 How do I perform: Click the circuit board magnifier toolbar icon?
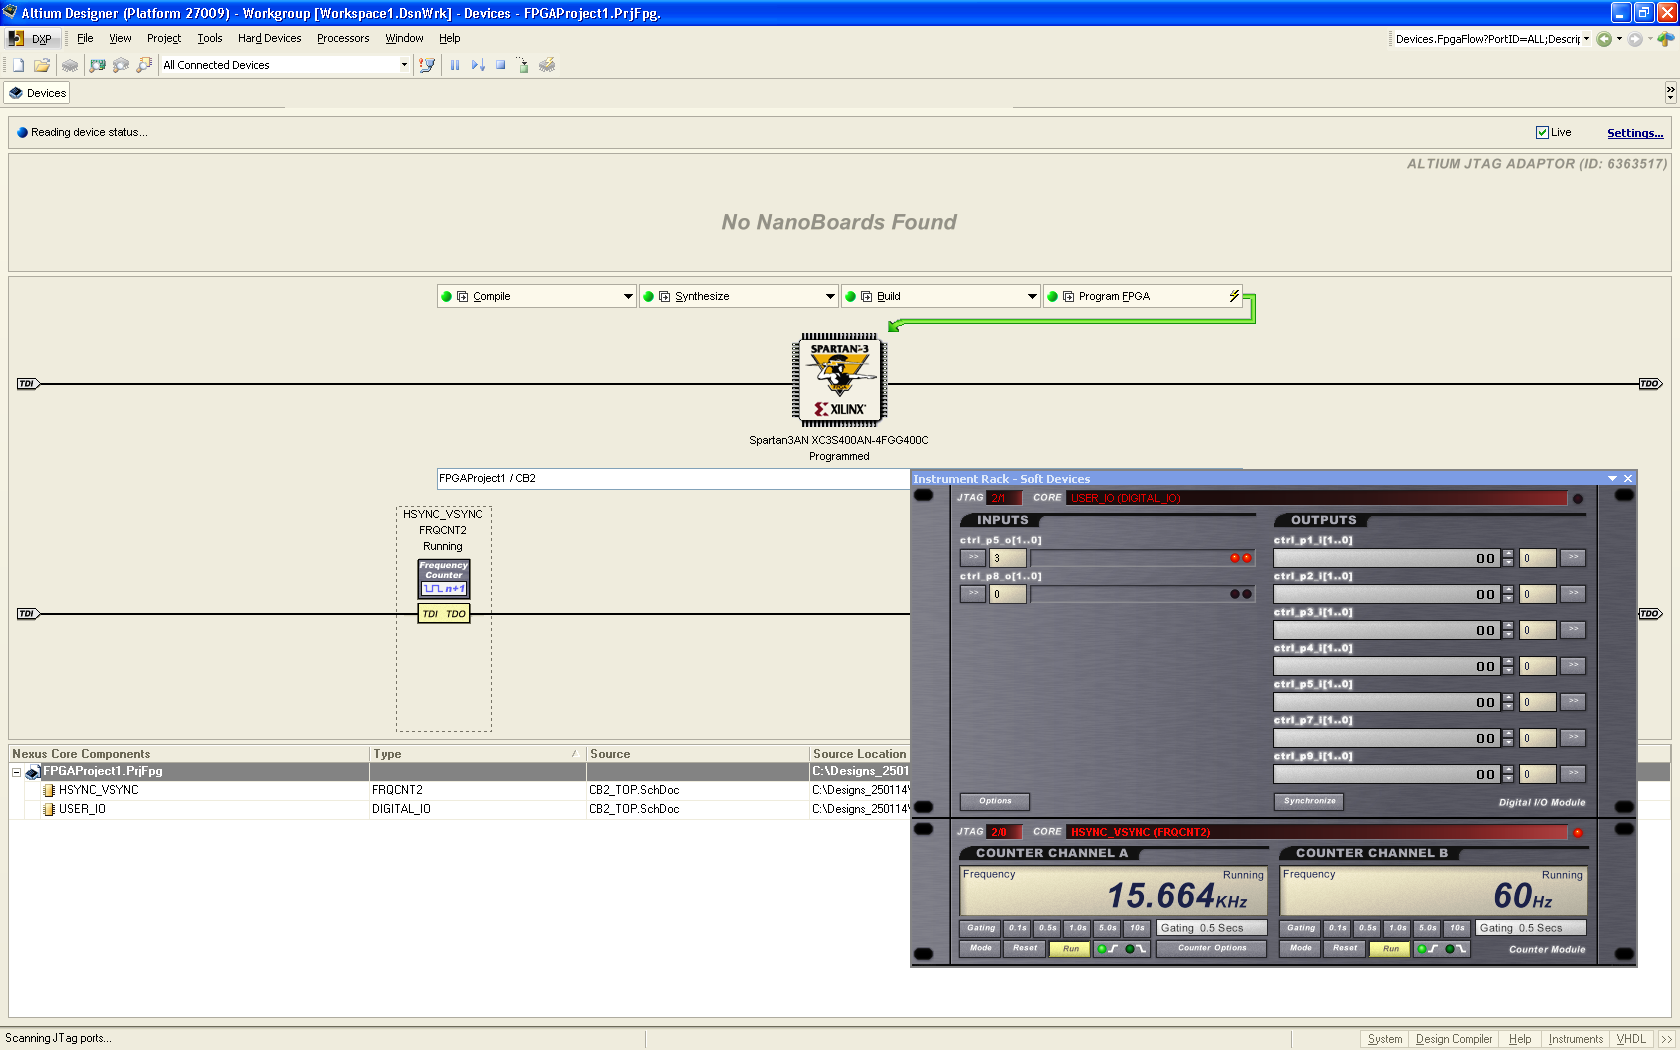tap(97, 65)
